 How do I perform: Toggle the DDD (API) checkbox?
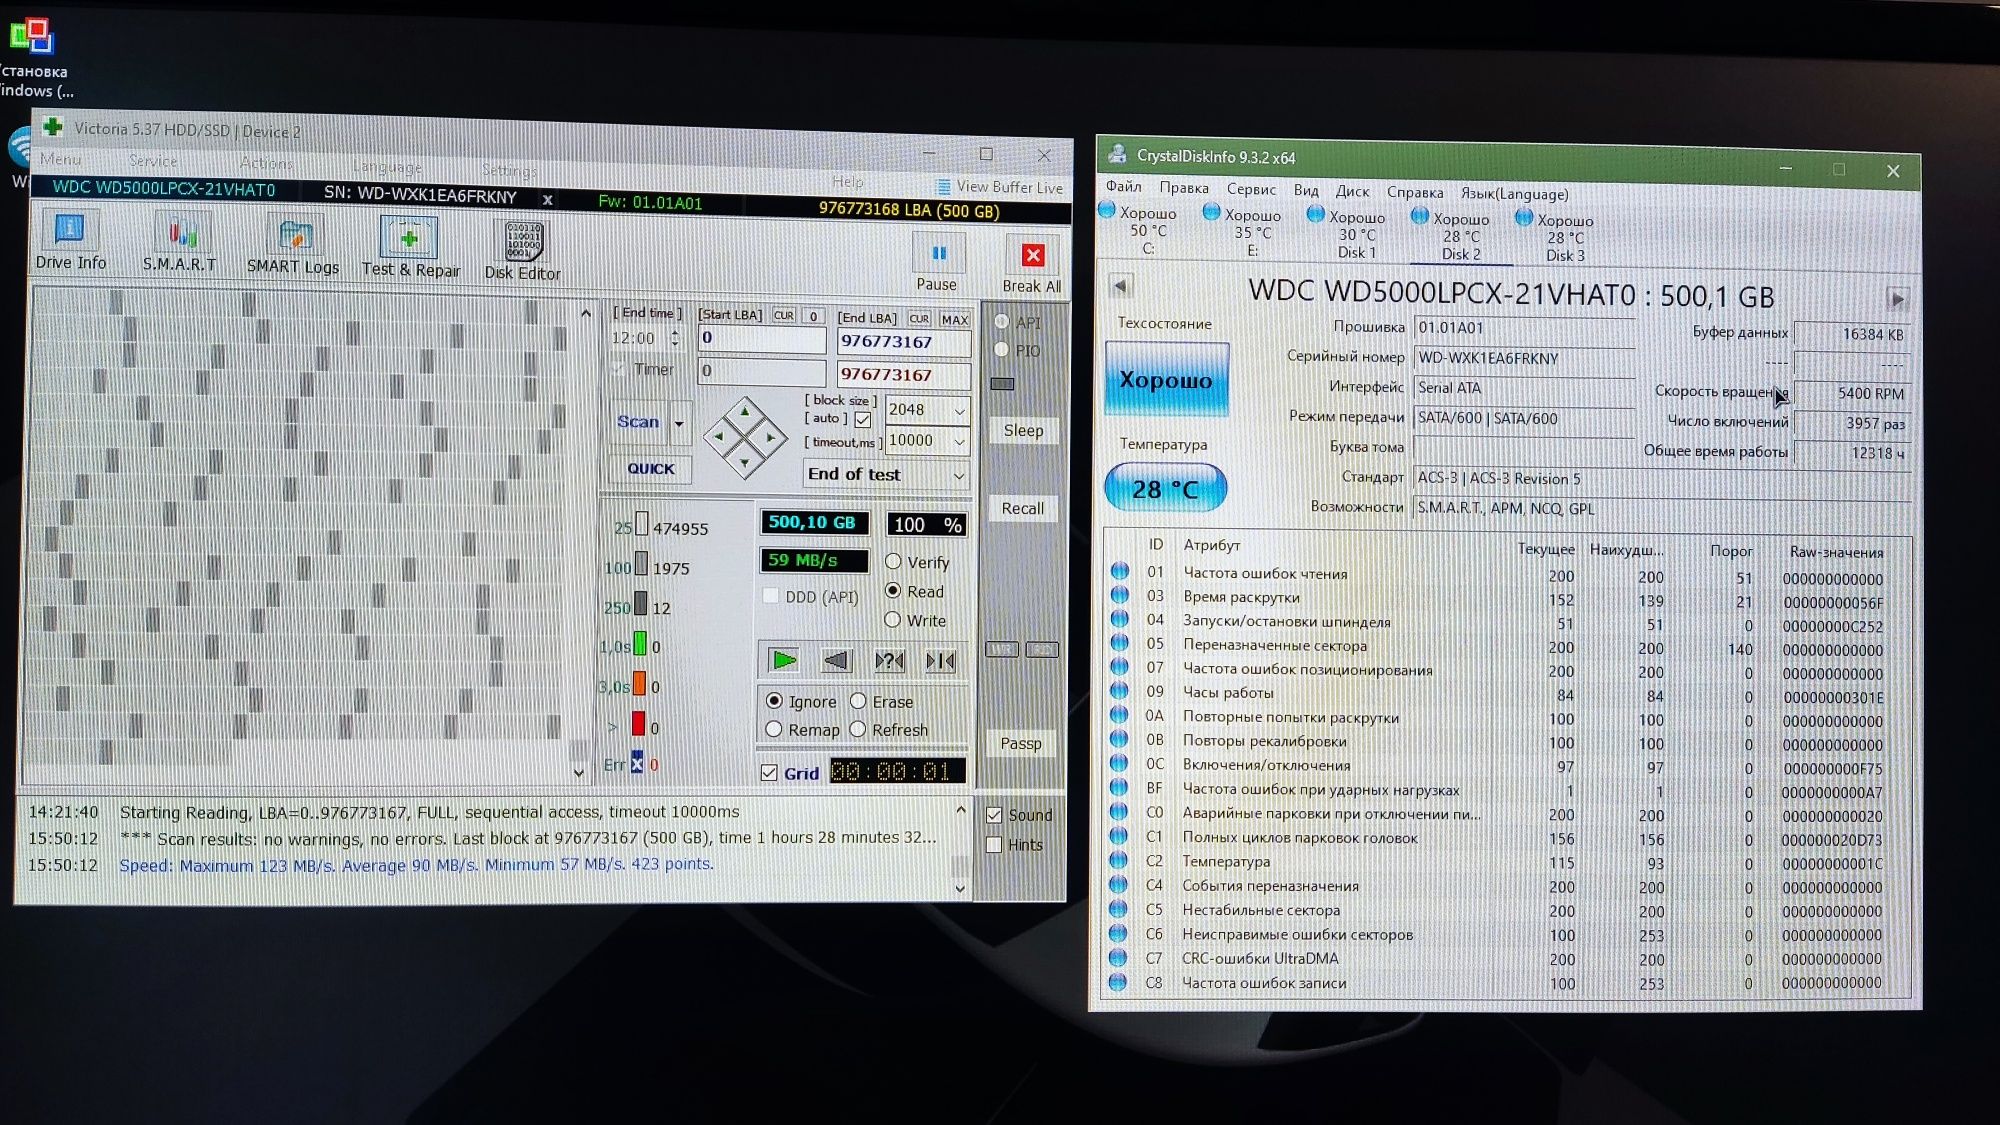[x=771, y=595]
